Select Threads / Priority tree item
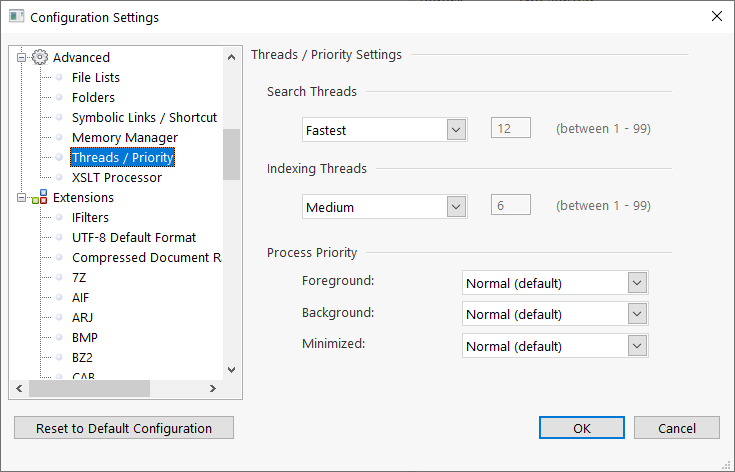This screenshot has height=472, width=735. [122, 157]
